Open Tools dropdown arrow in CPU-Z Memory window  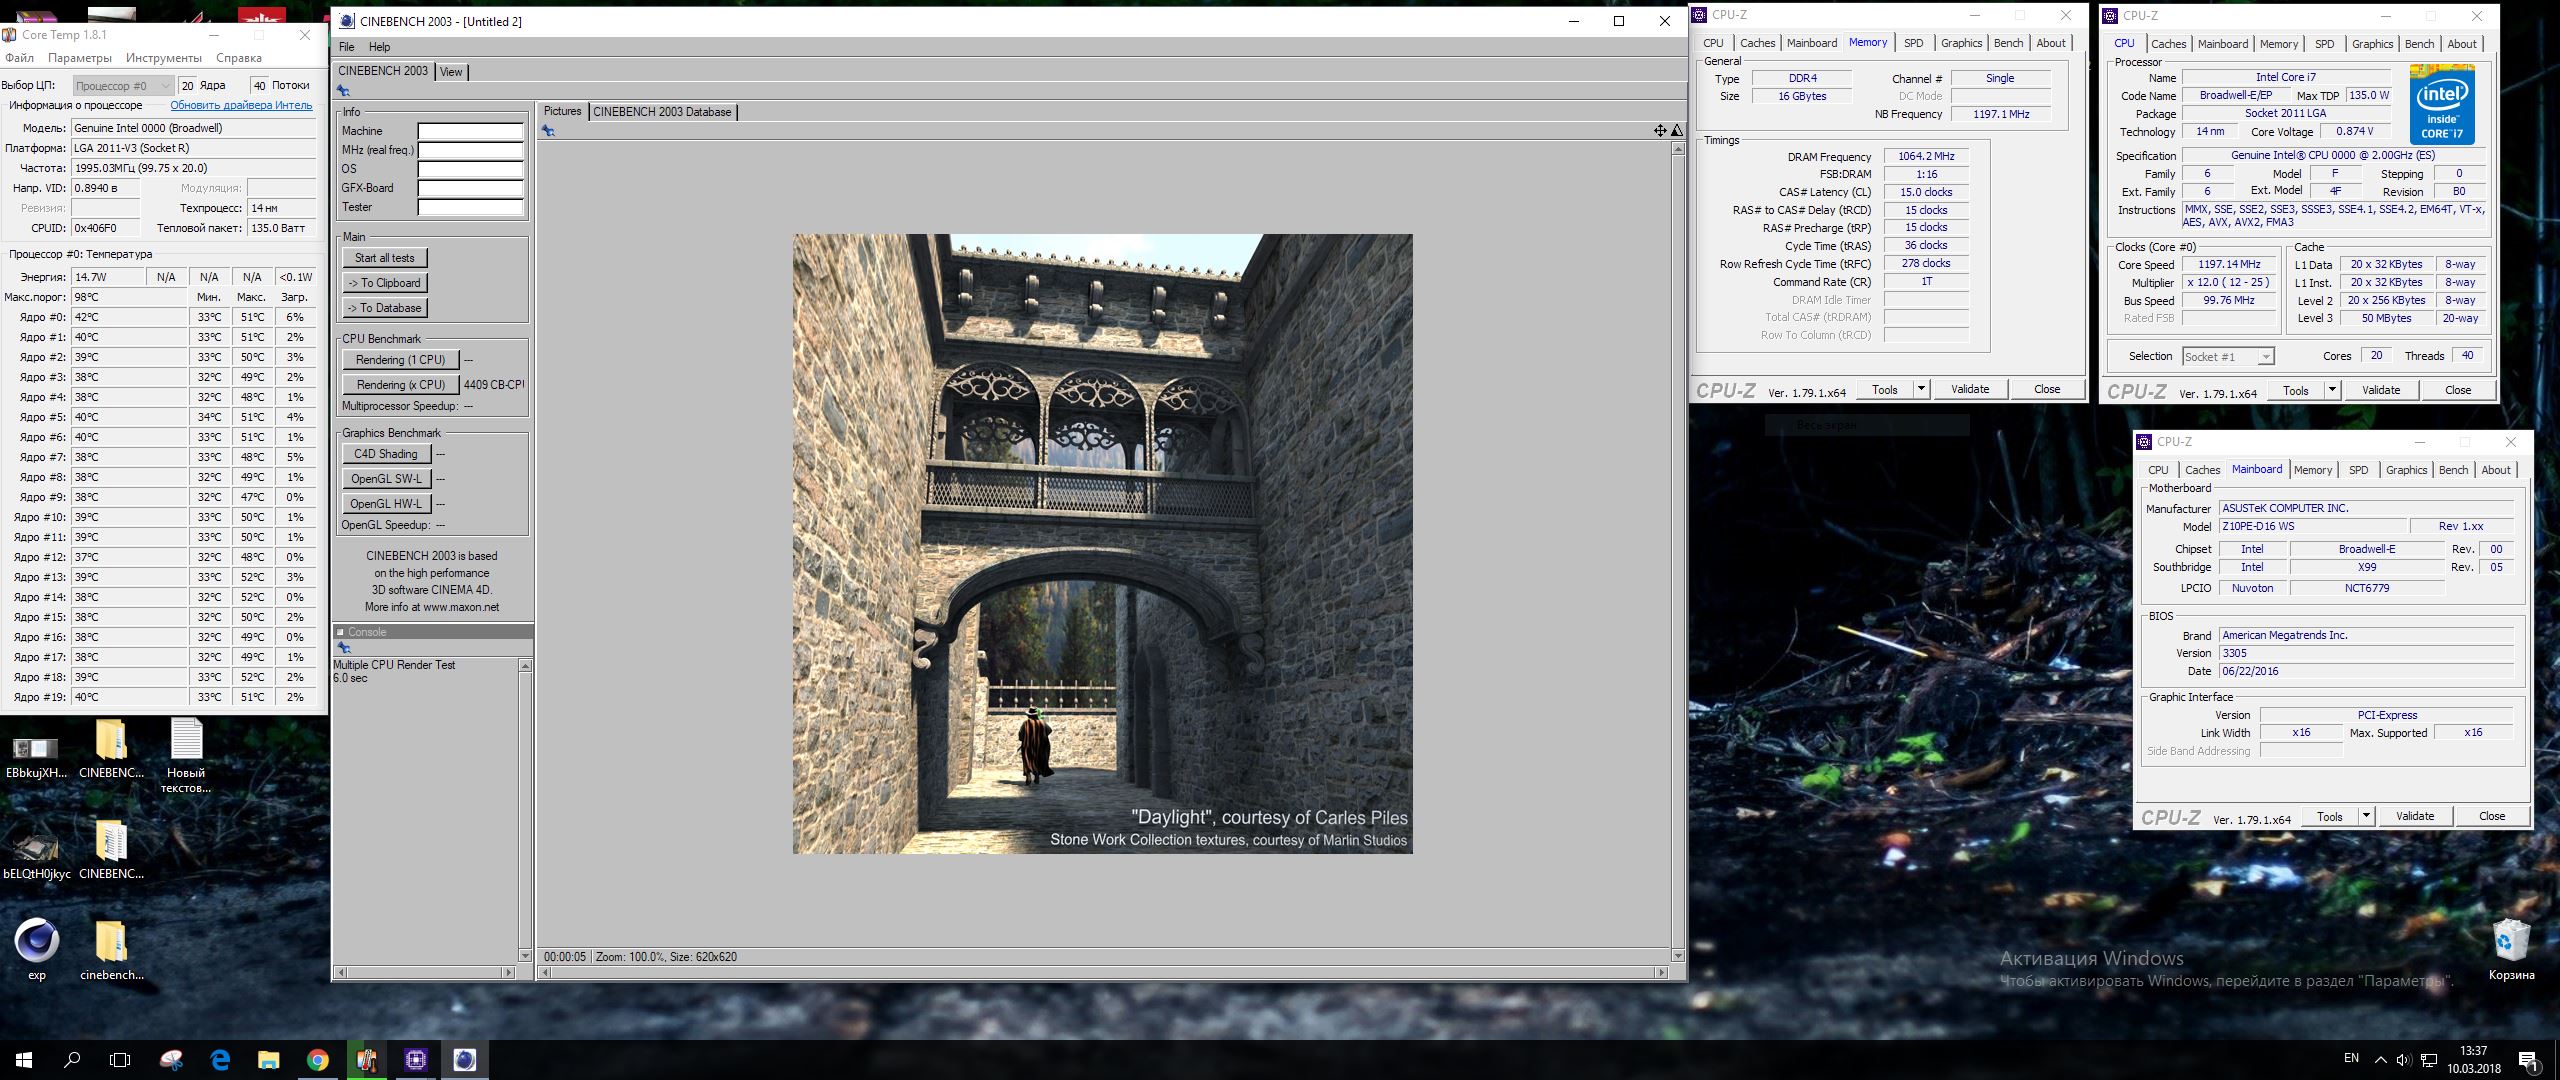pos(1921,389)
